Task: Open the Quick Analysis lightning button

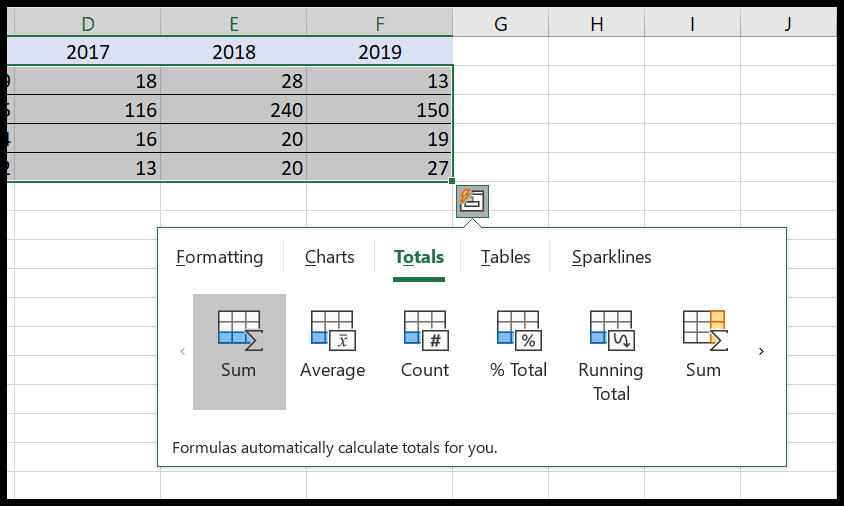Action: 473,201
